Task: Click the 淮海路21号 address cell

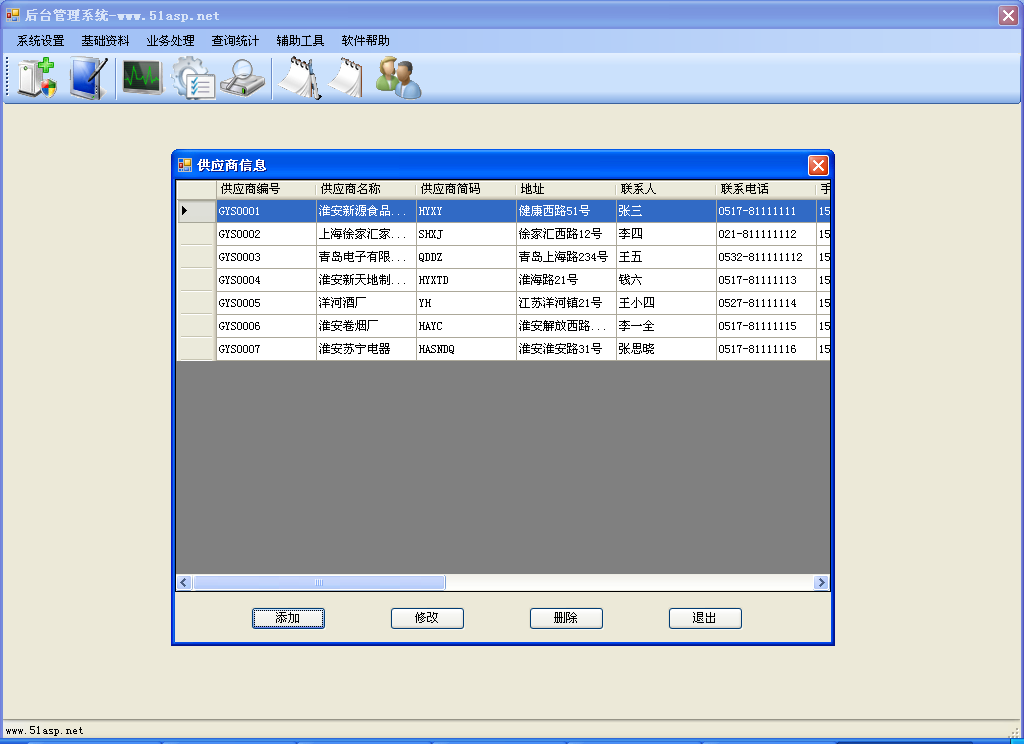Action: (566, 280)
